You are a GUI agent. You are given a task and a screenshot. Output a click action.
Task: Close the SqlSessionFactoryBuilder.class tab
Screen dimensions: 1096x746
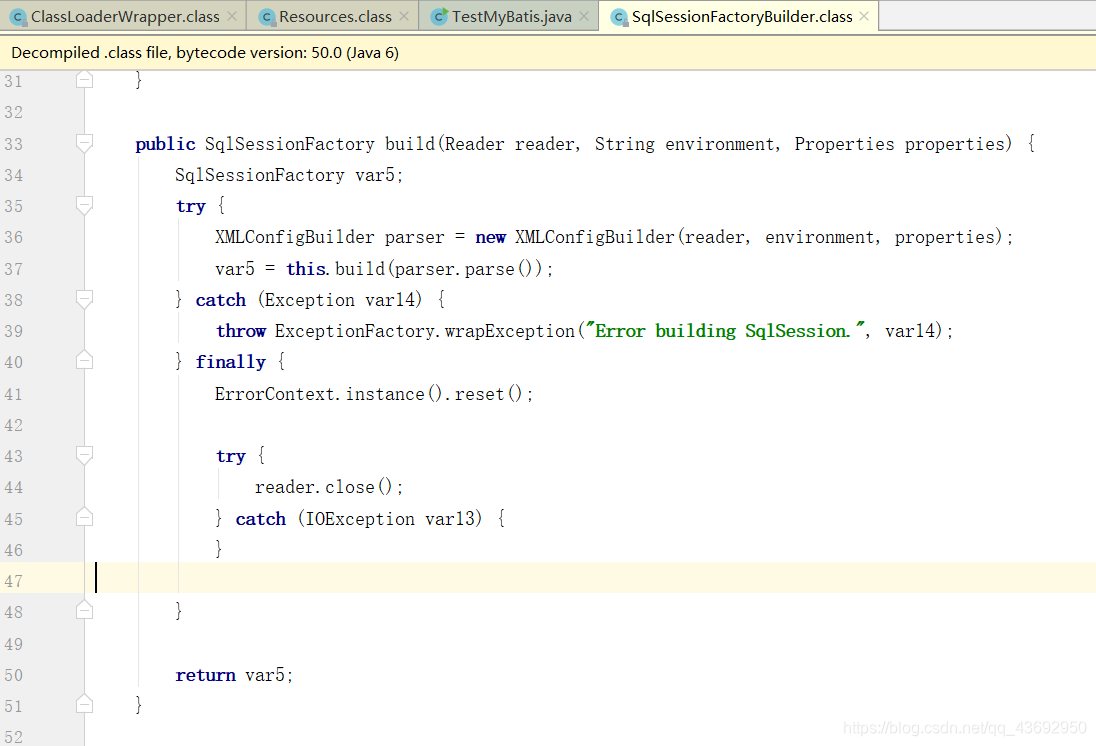pyautogui.click(x=864, y=17)
